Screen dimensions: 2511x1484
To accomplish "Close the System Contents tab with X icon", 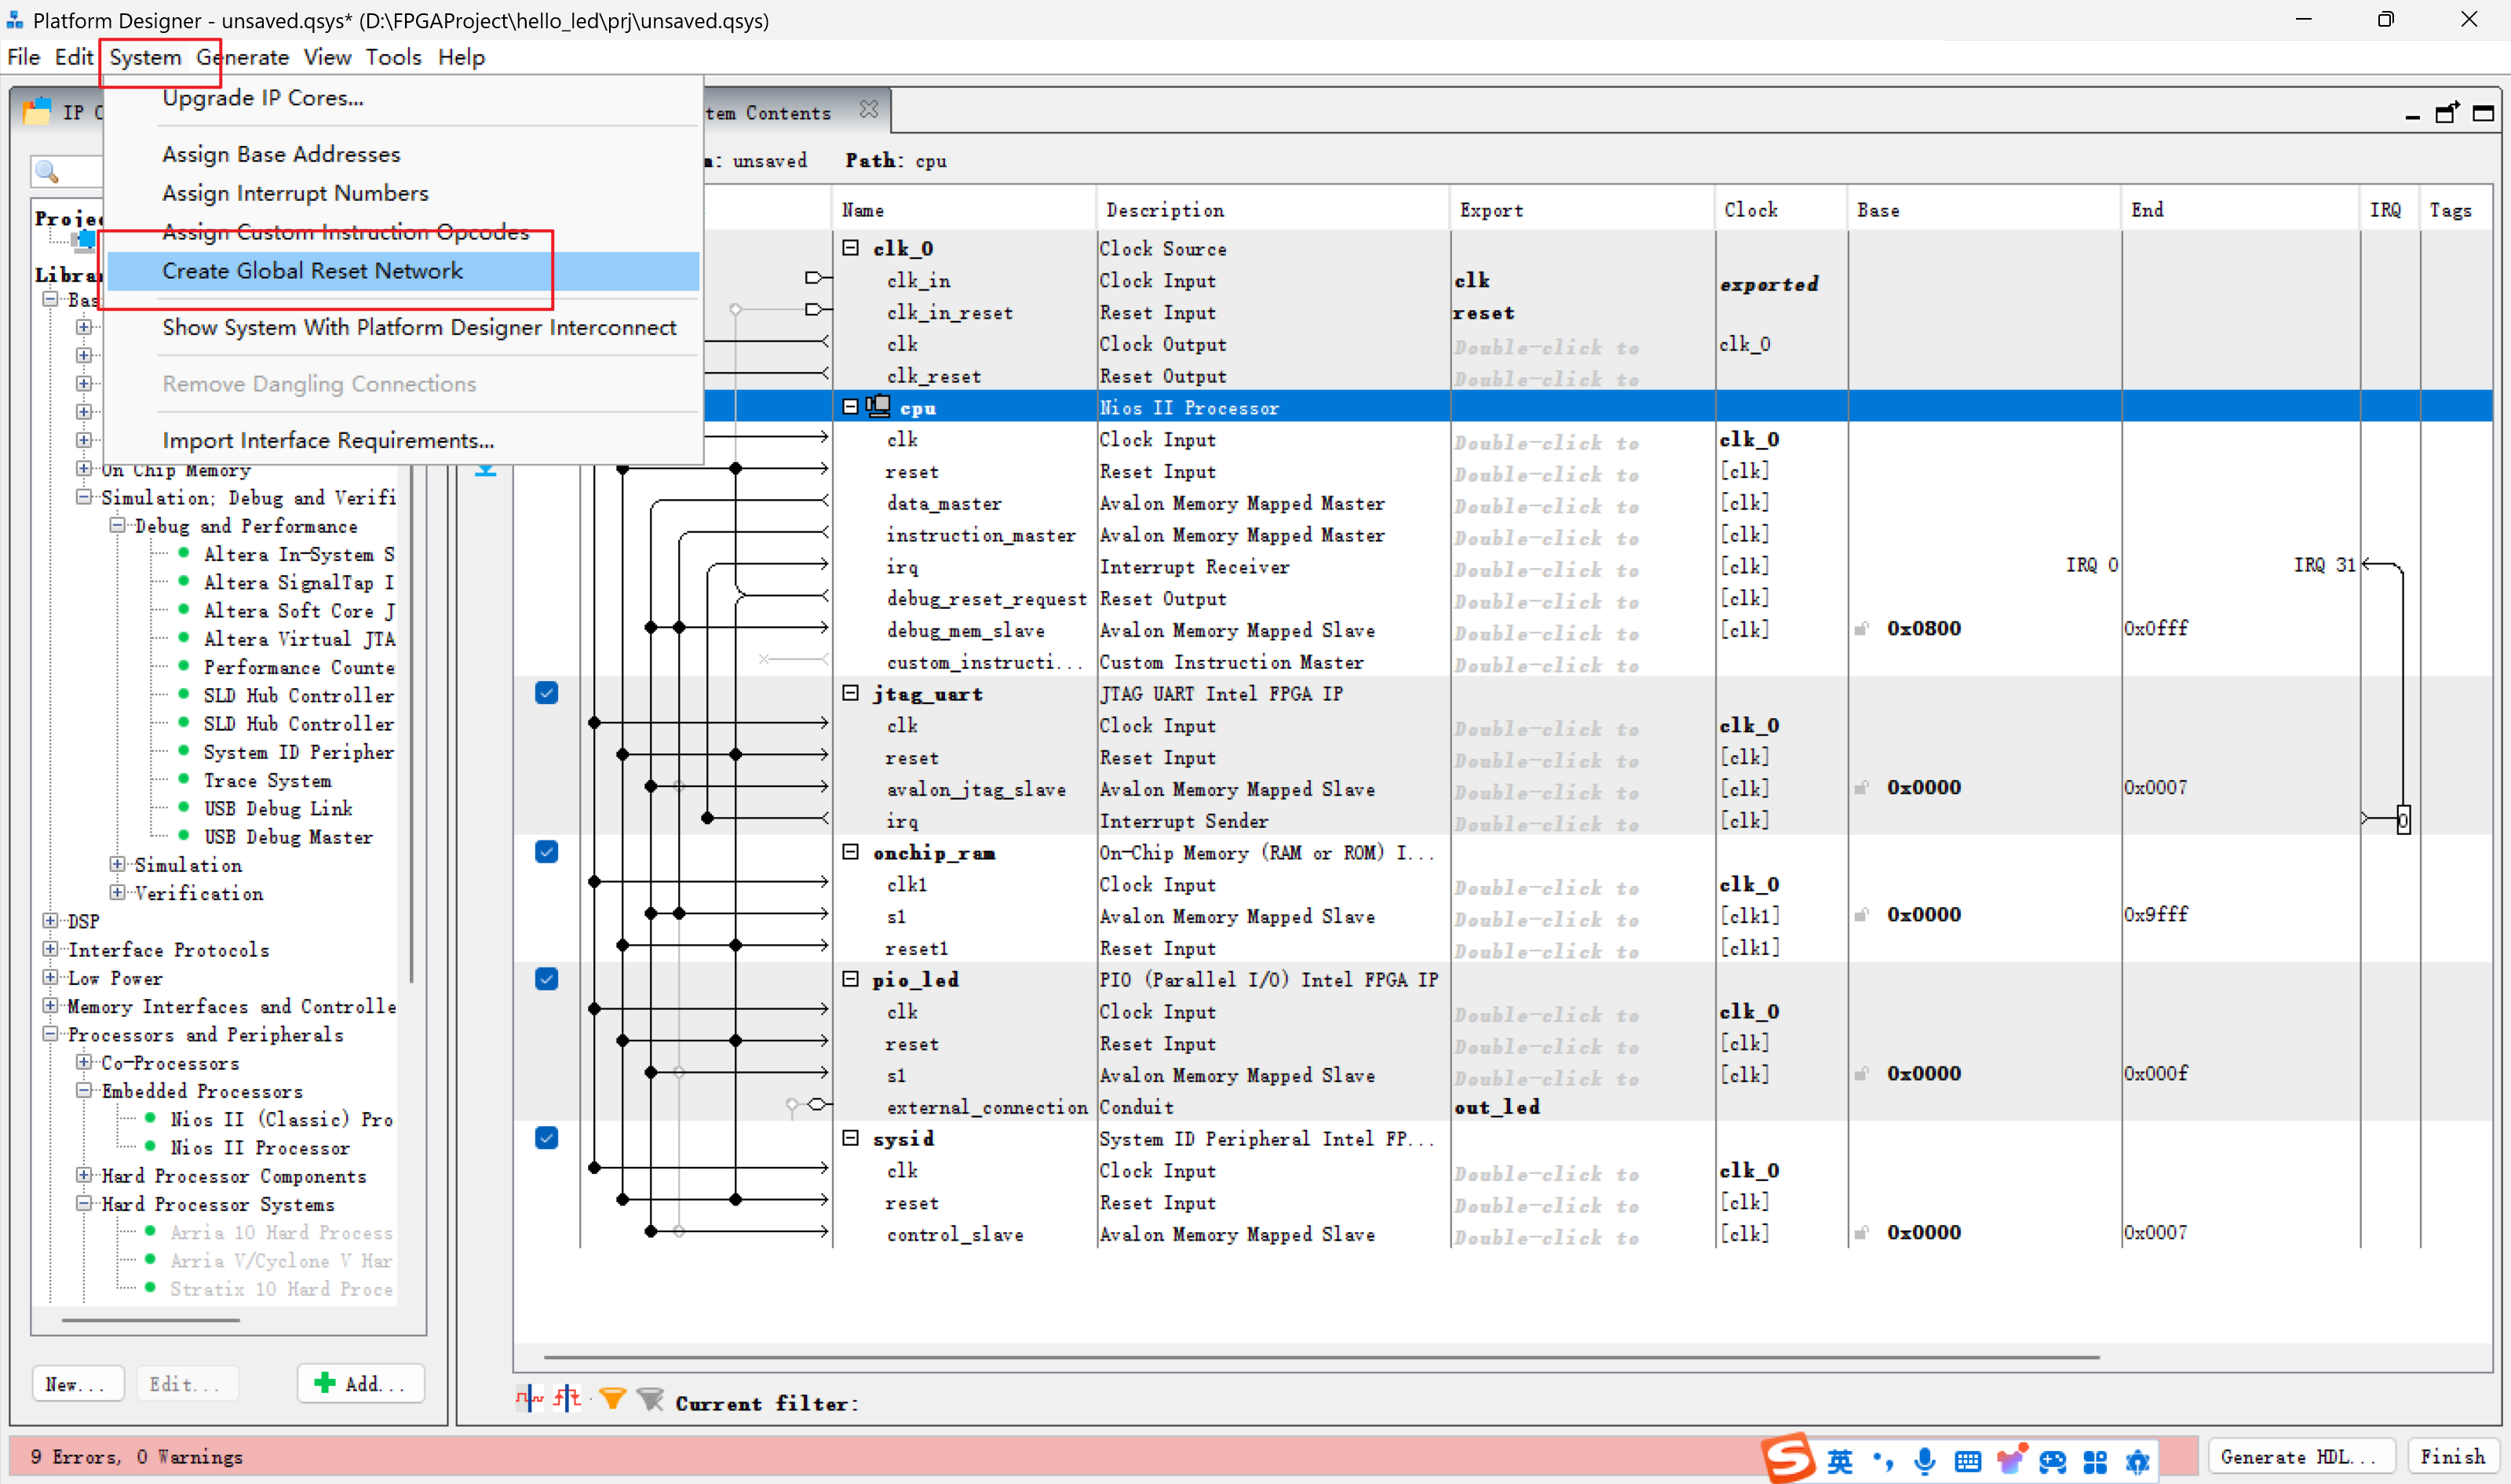I will tap(869, 110).
